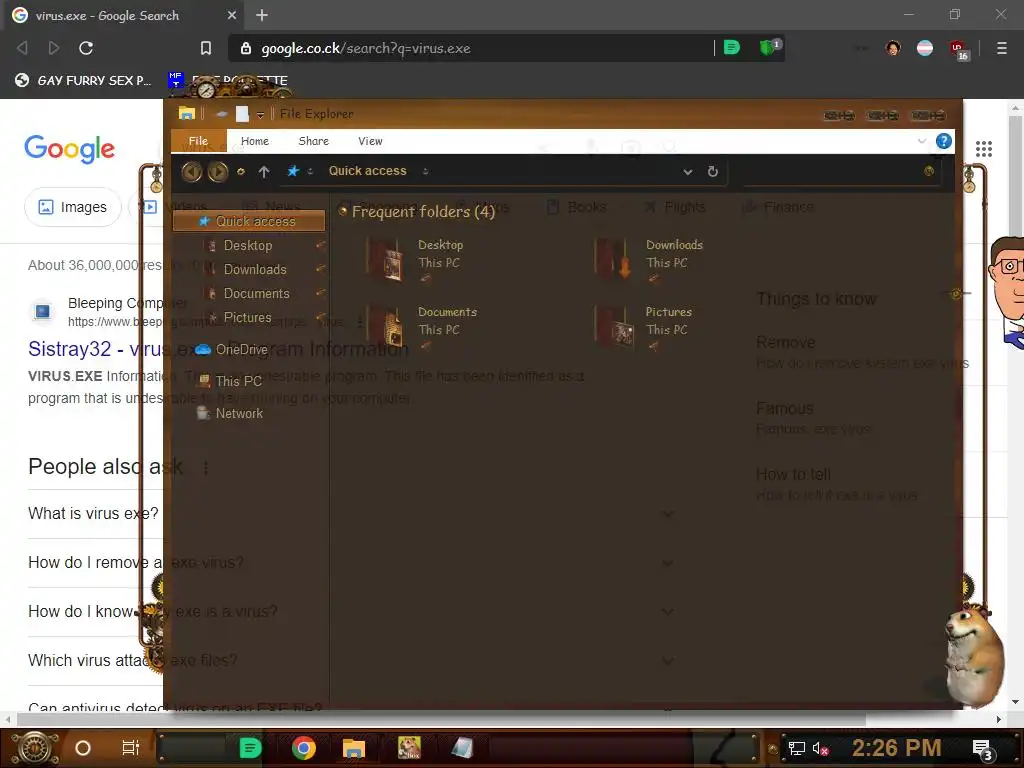The width and height of the screenshot is (1024, 768).
Task: Open the Documents frequent folder icon
Action: click(x=385, y=327)
